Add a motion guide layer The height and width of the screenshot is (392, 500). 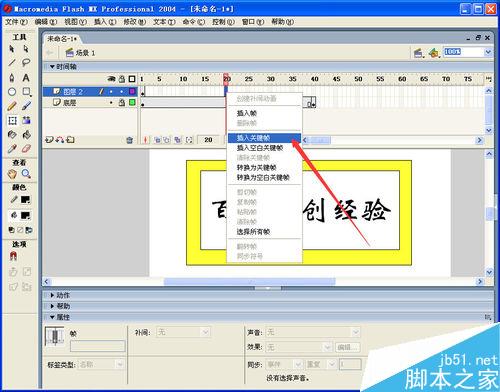tap(60, 140)
